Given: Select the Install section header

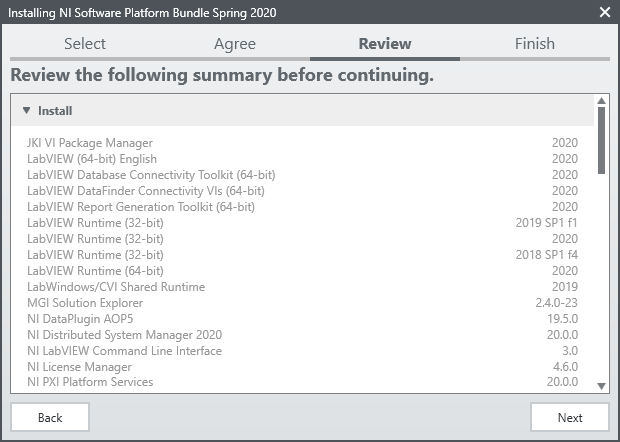Looking at the screenshot, I should [x=302, y=111].
